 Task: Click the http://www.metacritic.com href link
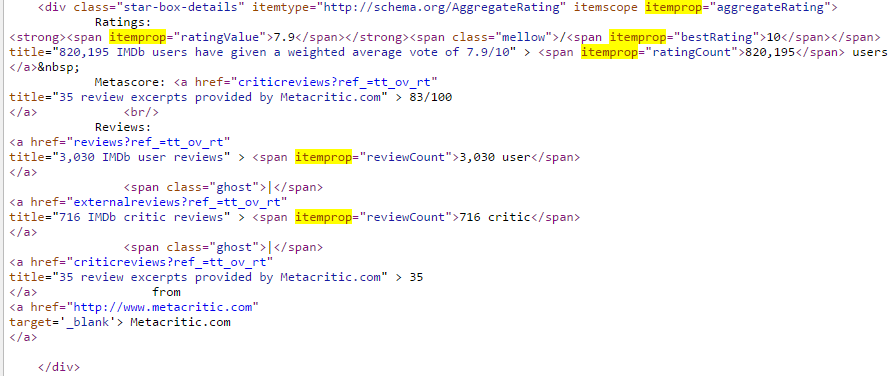coord(163,307)
